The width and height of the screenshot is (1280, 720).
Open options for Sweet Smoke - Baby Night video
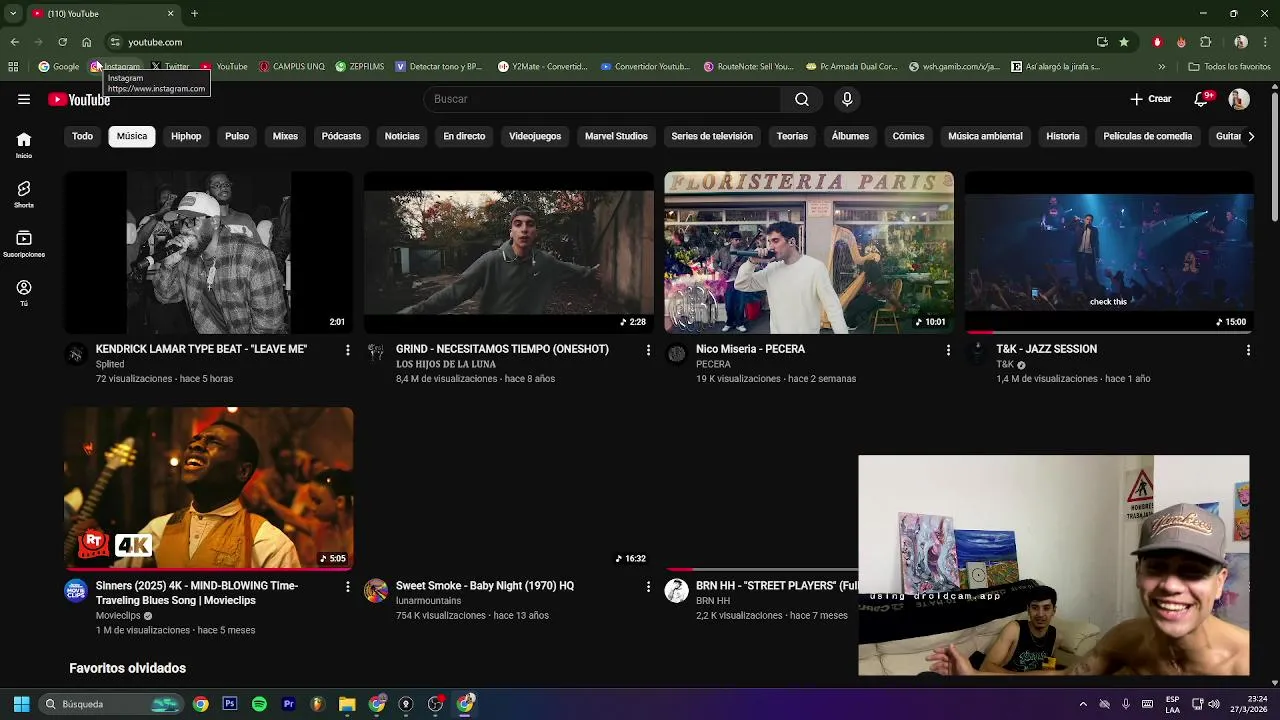coord(648,587)
